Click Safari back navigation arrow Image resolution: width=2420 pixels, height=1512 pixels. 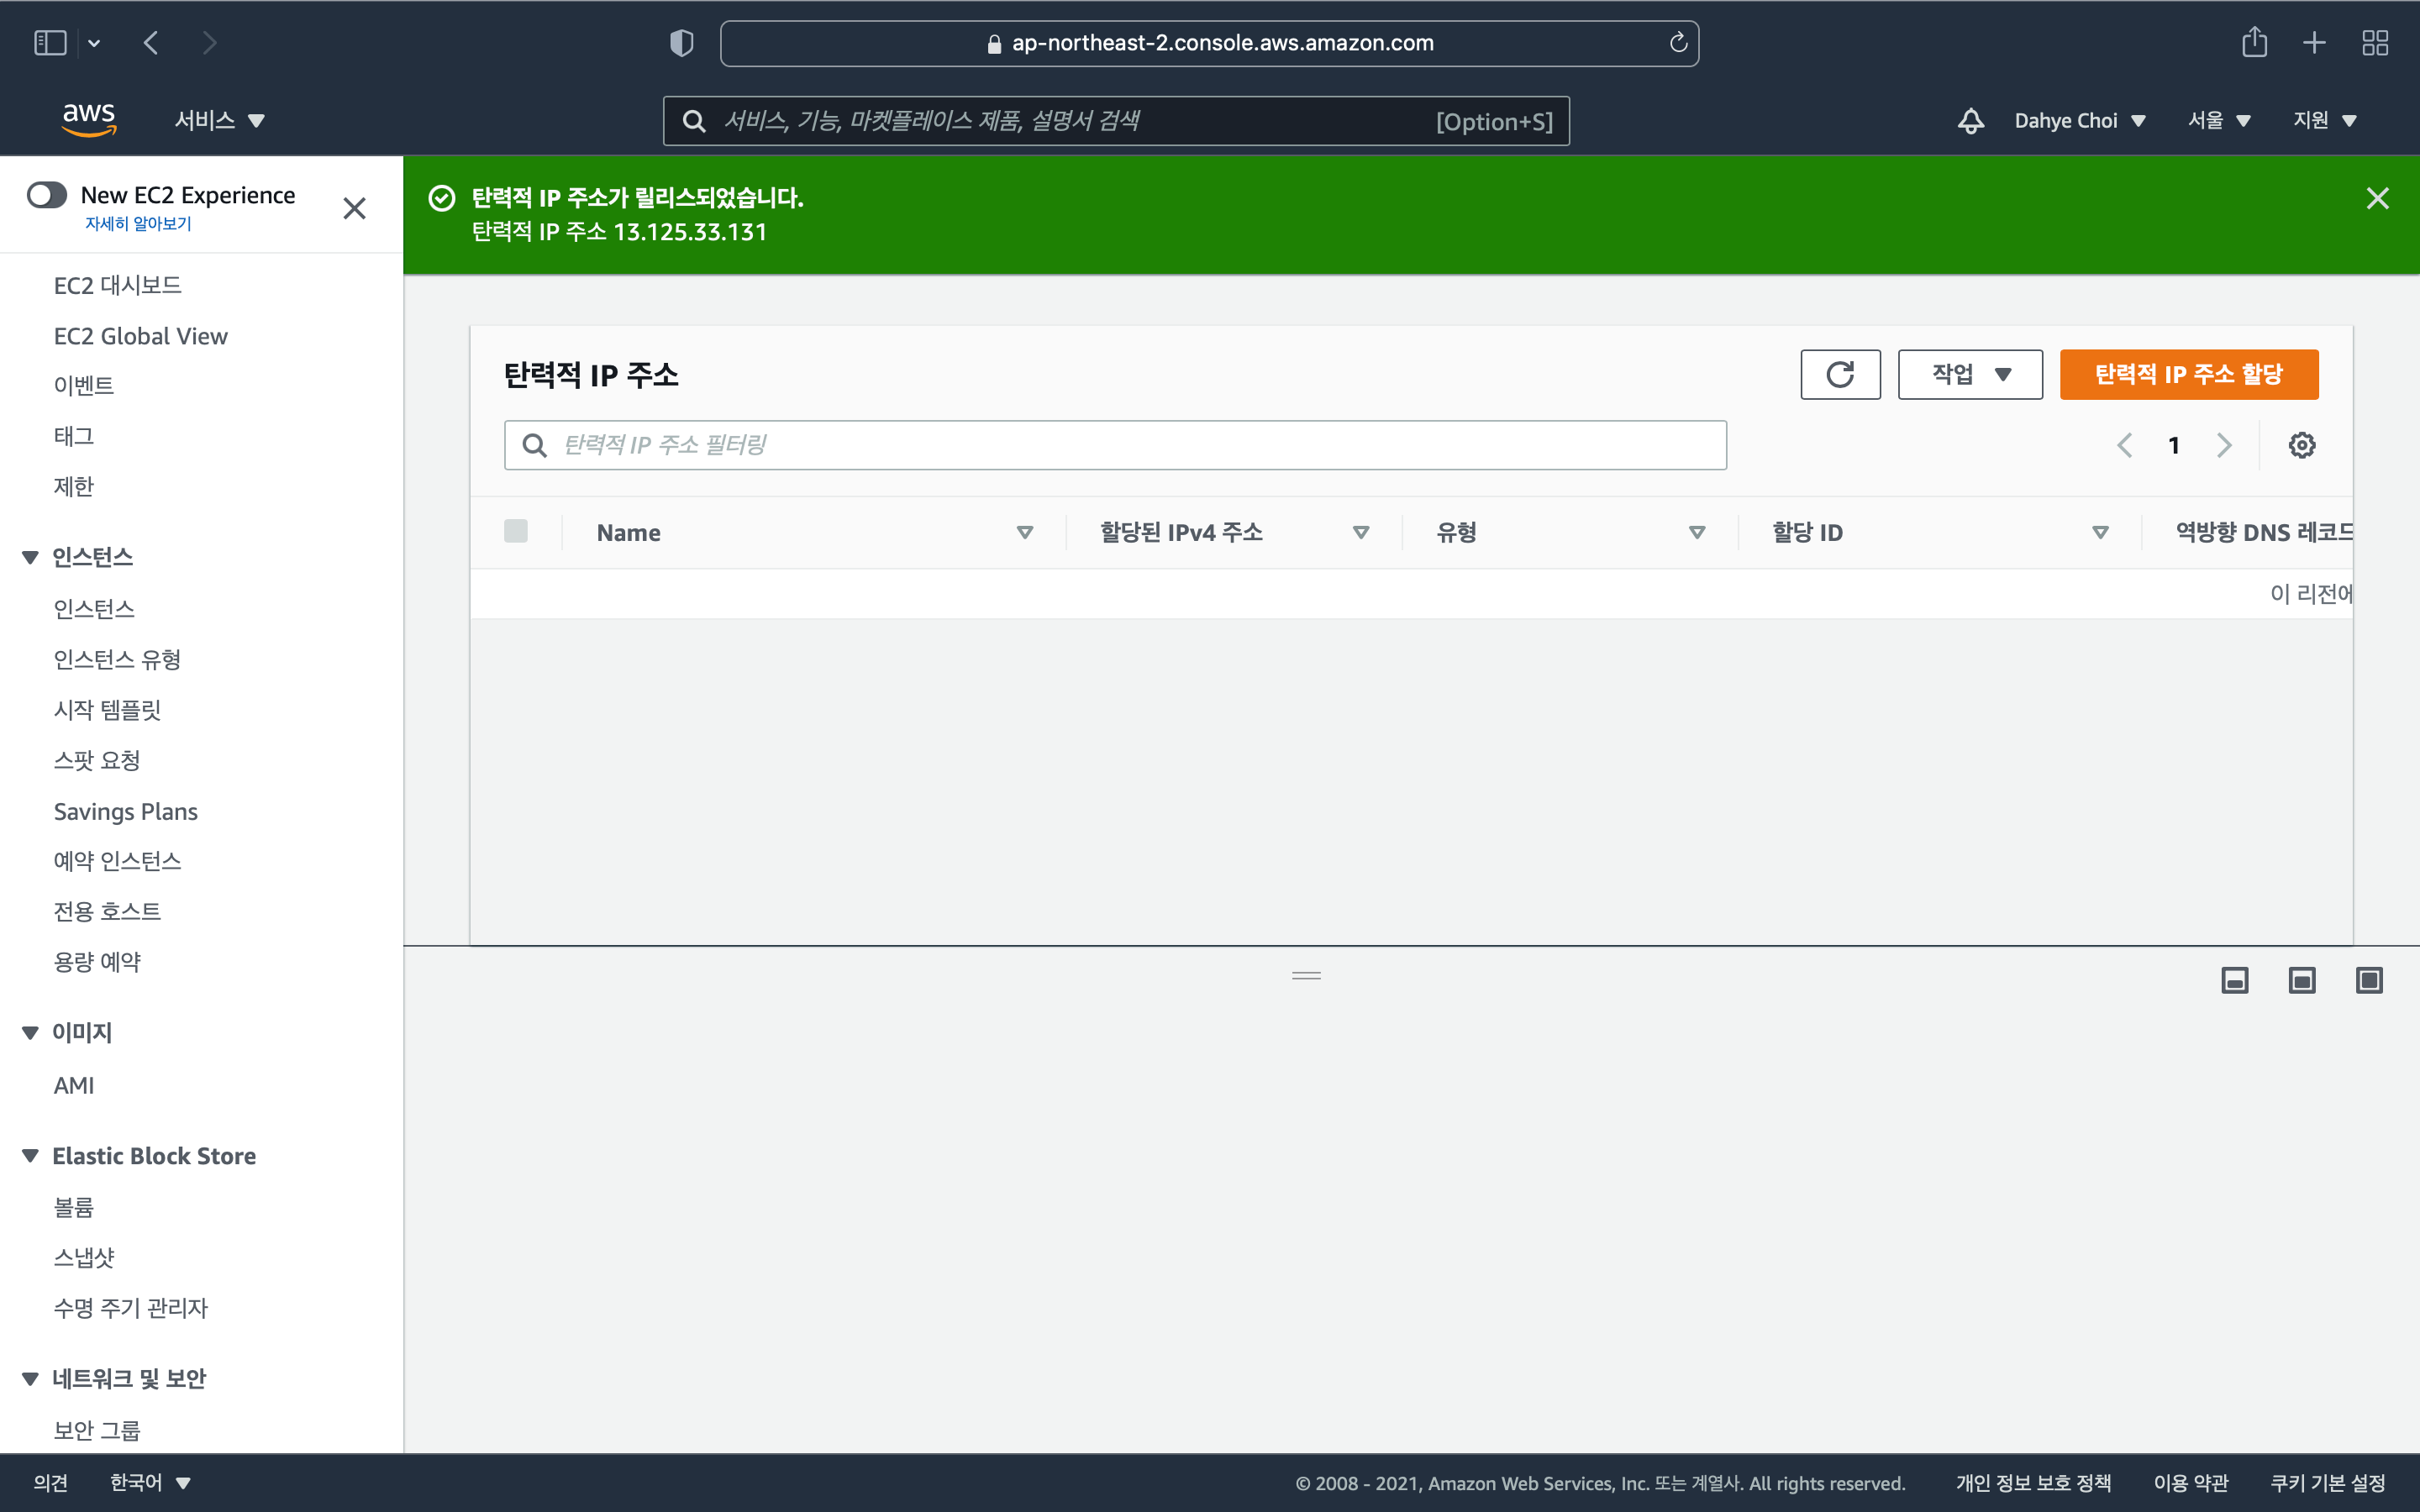point(151,43)
